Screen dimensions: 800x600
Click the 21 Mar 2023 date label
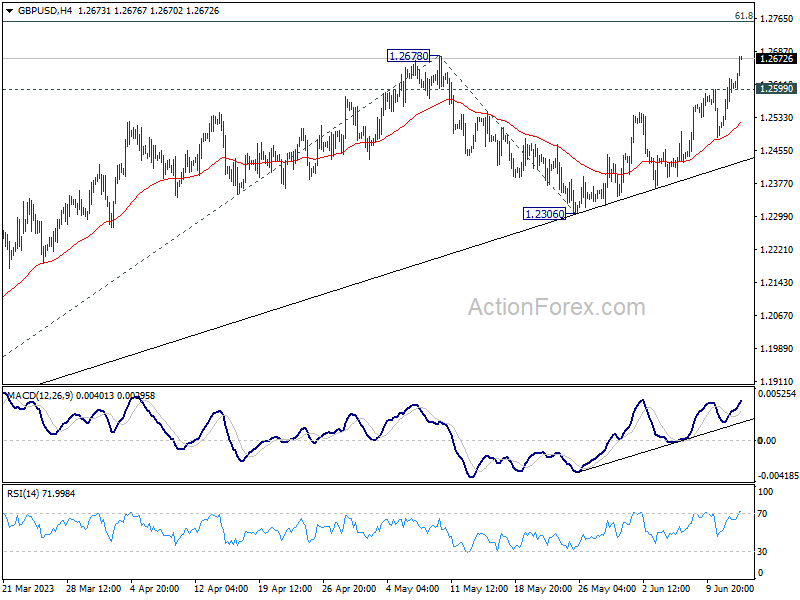point(29,589)
